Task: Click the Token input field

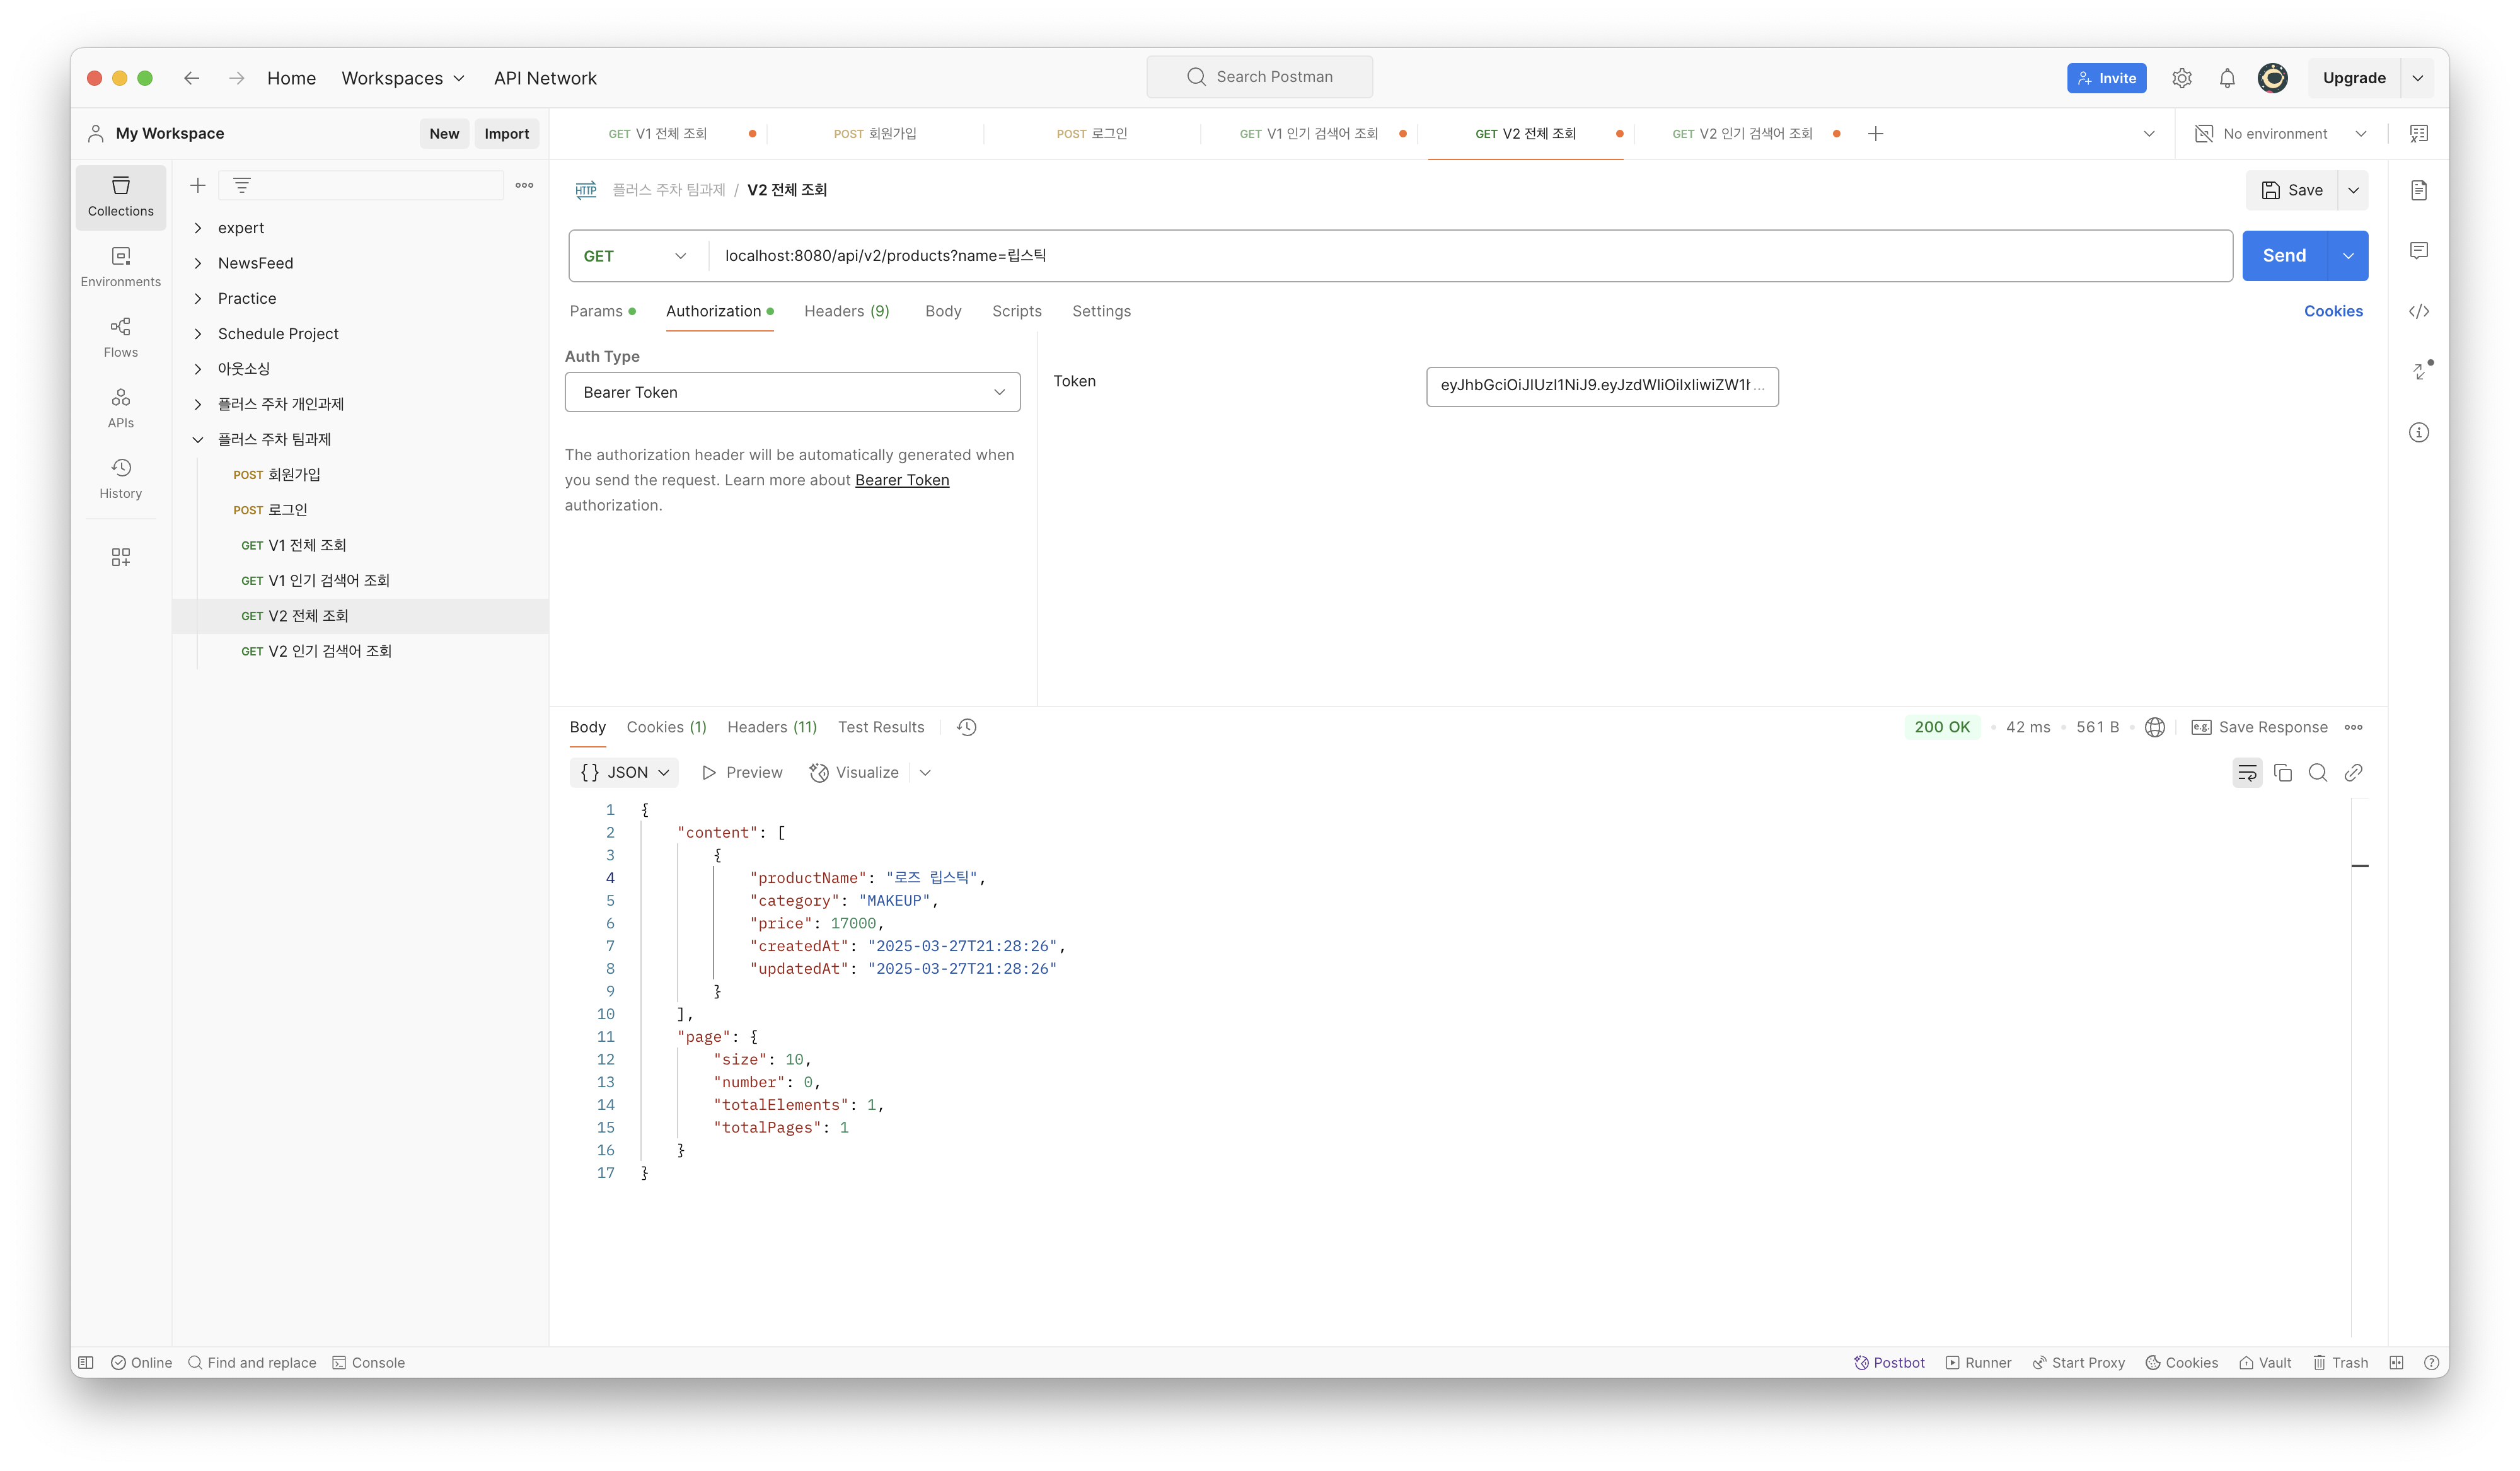Action: point(1601,386)
